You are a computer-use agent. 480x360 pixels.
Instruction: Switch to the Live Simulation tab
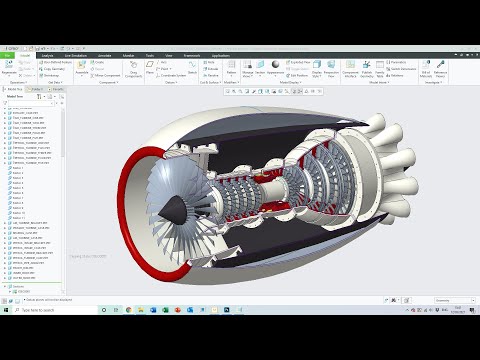click(x=76, y=56)
